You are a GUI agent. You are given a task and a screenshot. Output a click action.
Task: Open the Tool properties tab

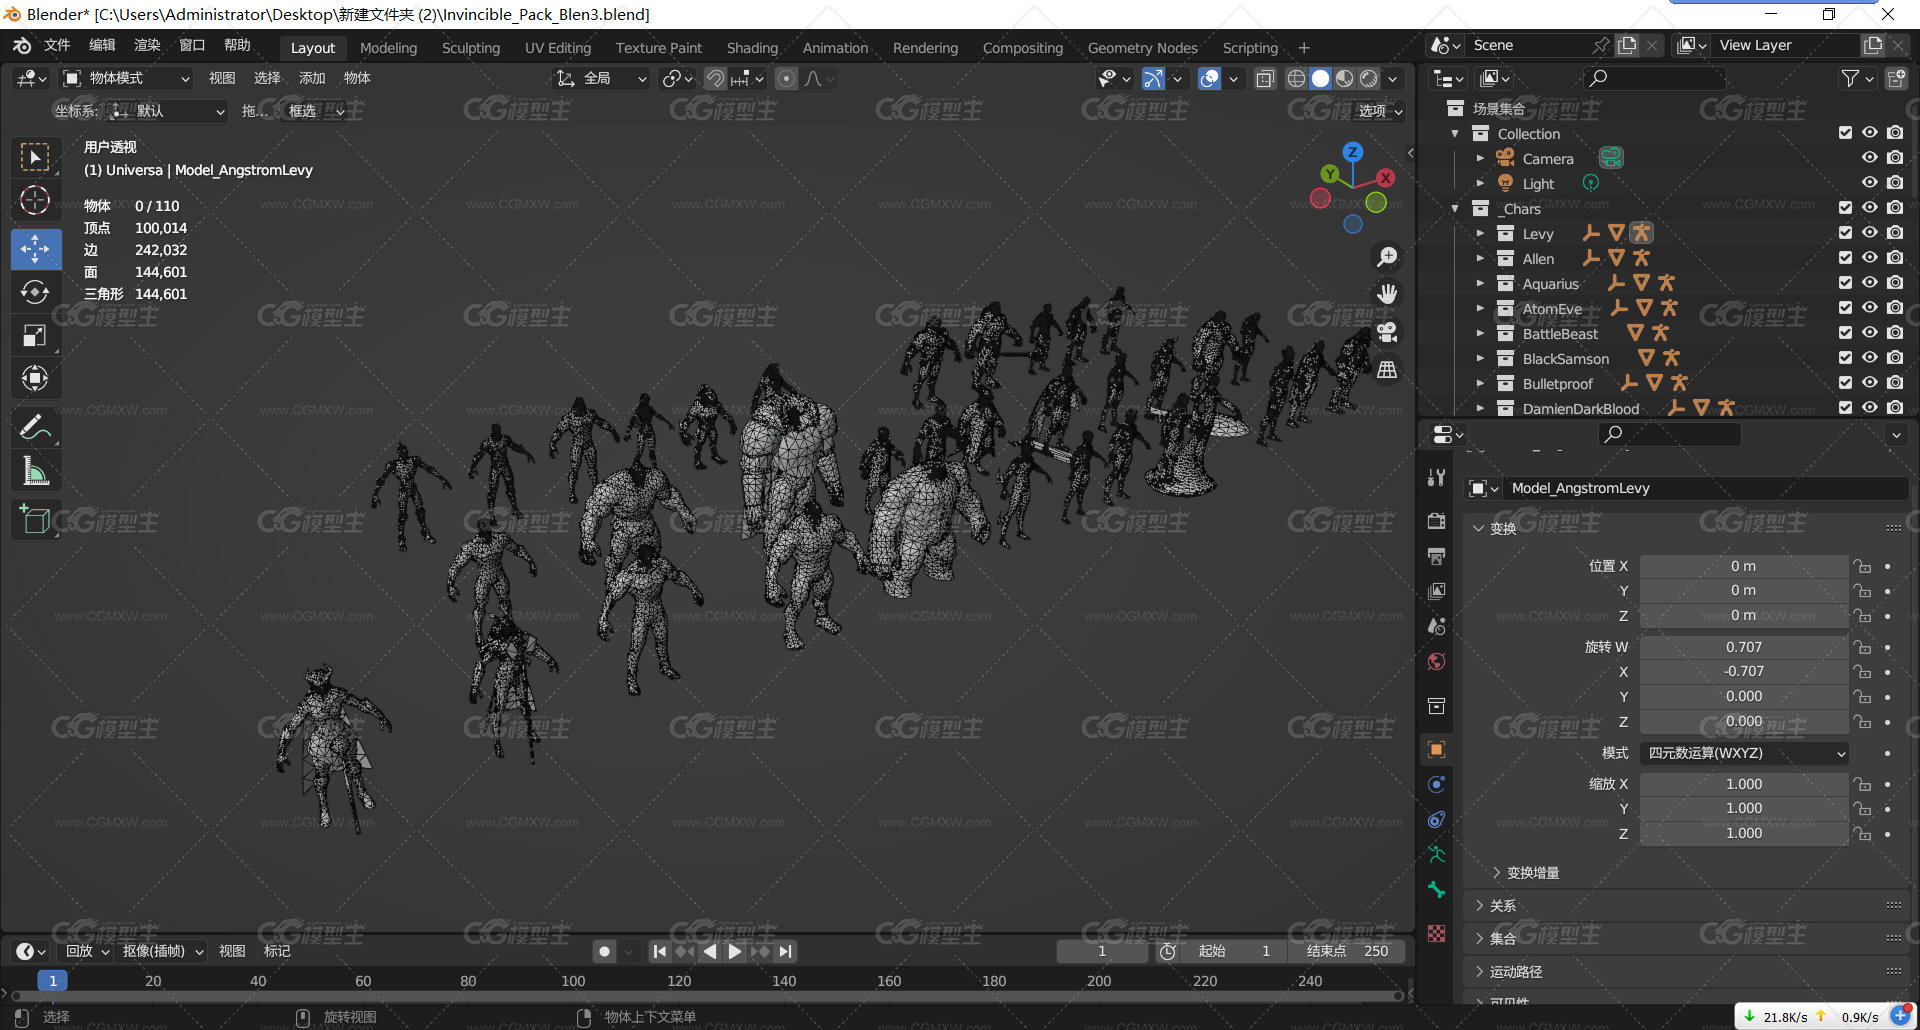click(1437, 477)
